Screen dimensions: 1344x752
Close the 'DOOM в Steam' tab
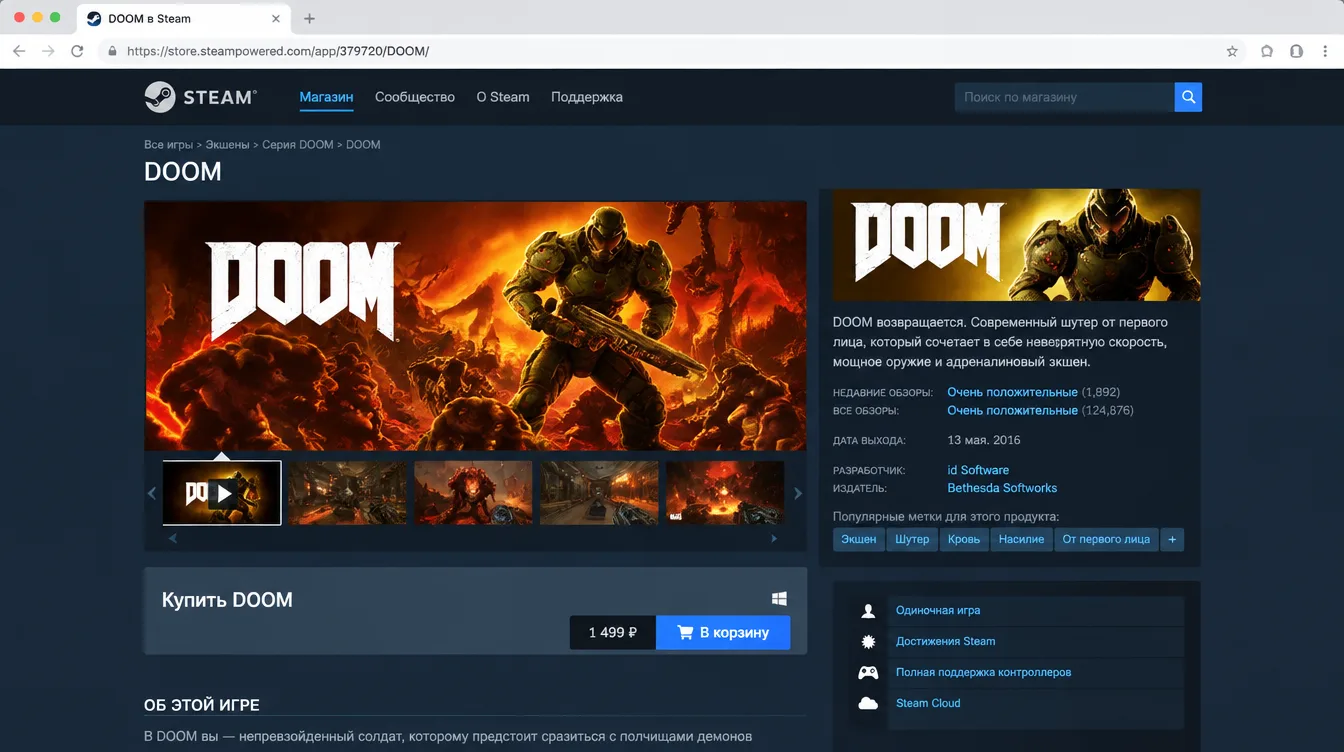(x=276, y=18)
